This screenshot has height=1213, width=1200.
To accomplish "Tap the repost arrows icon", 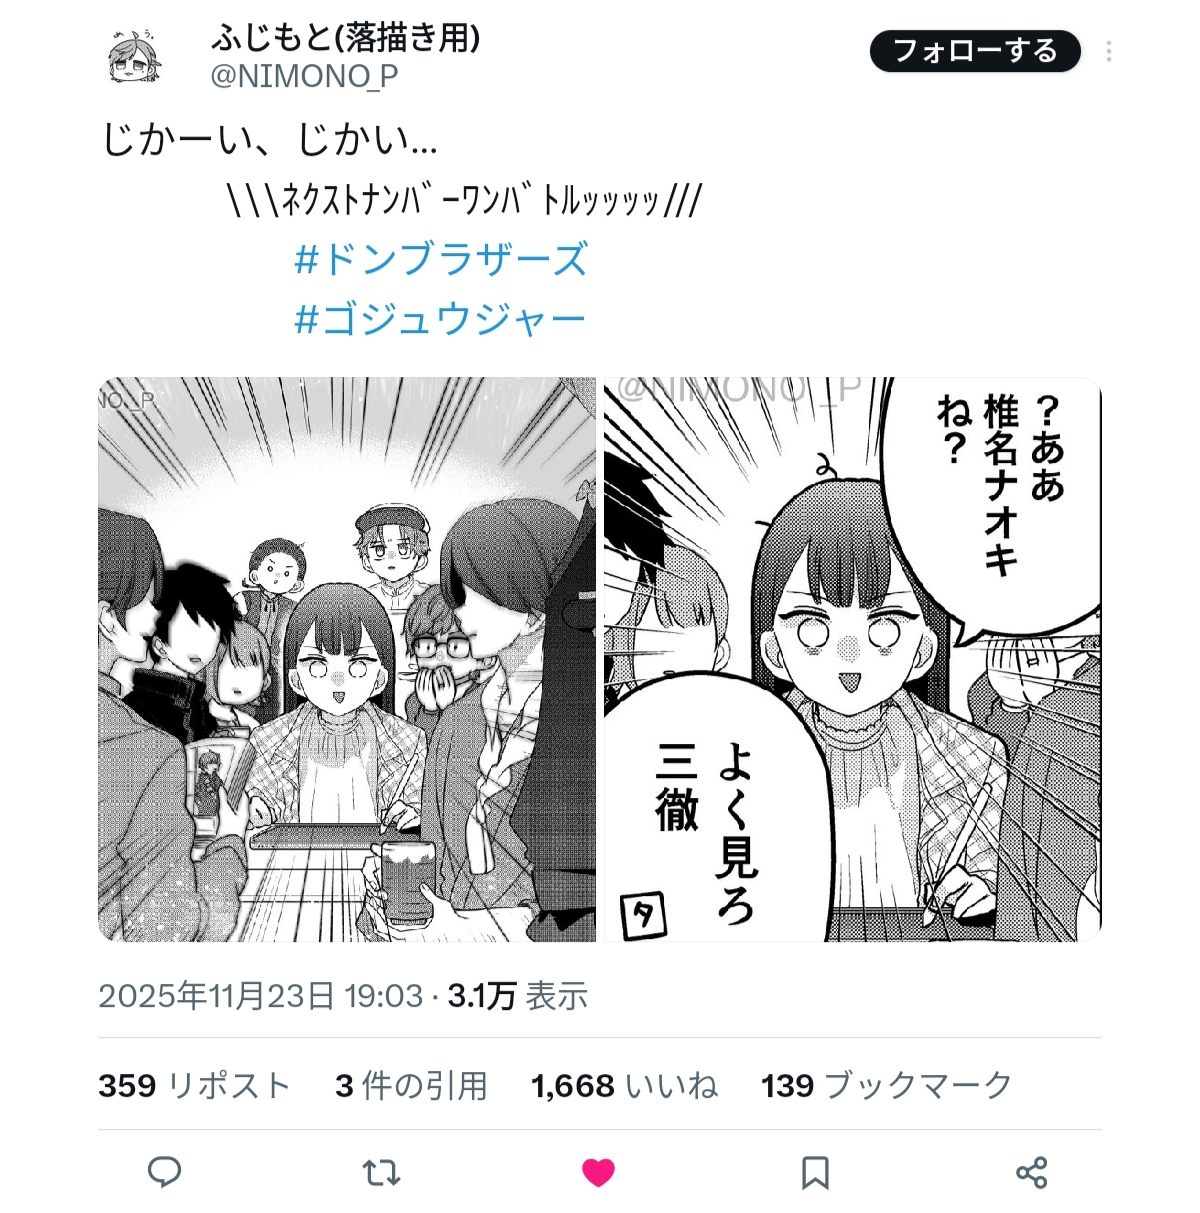I will pos(381,1172).
